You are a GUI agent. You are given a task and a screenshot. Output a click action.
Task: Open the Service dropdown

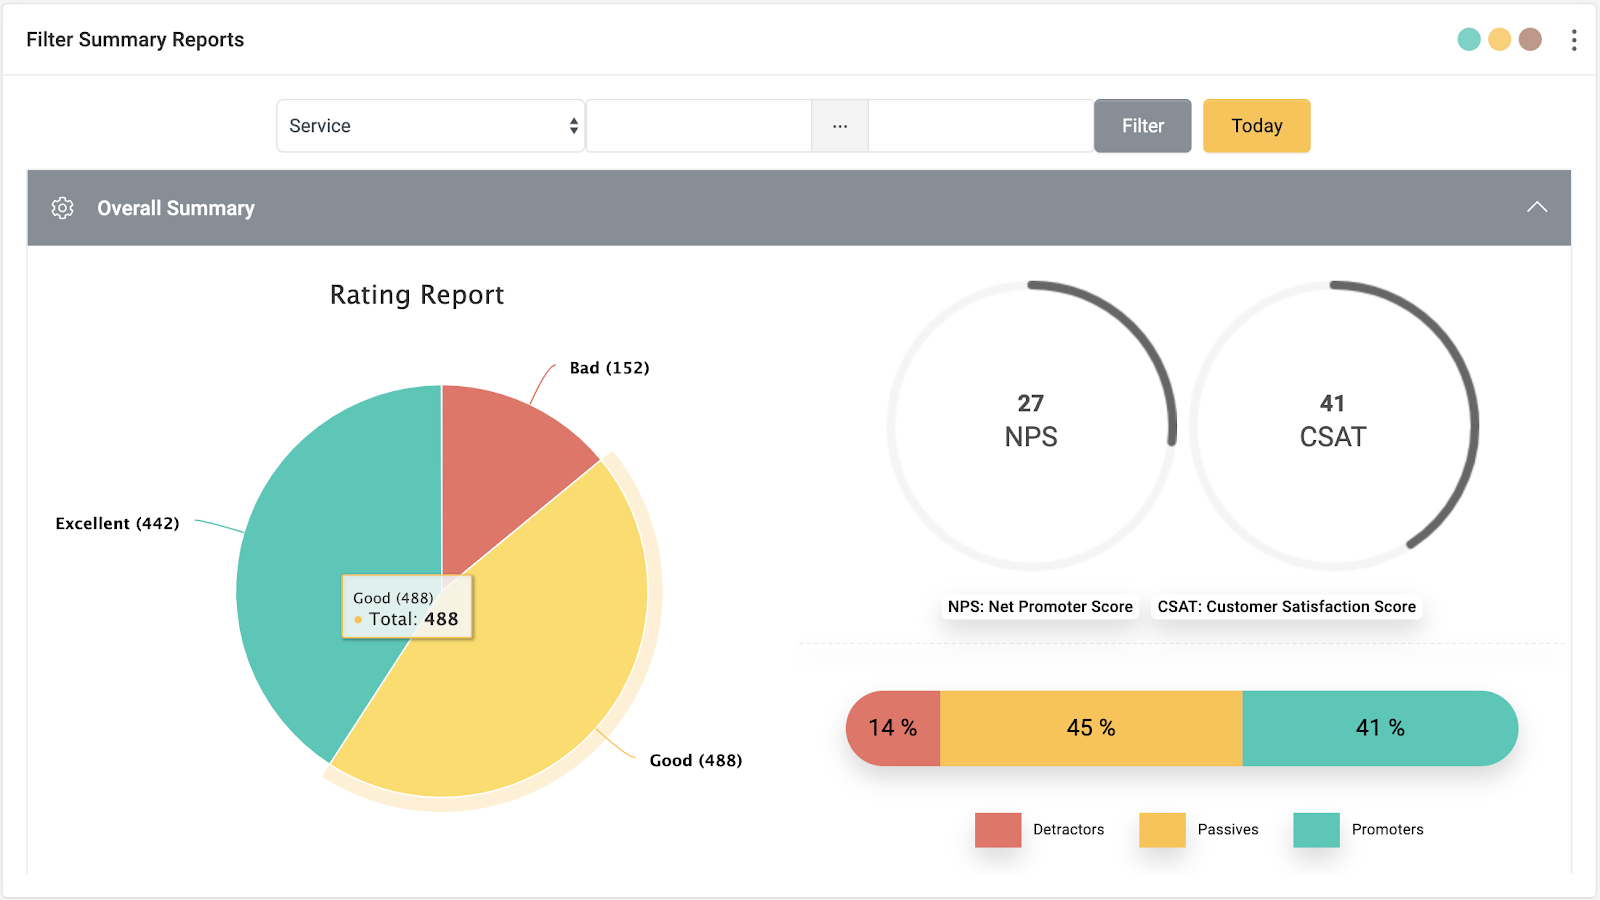430,126
